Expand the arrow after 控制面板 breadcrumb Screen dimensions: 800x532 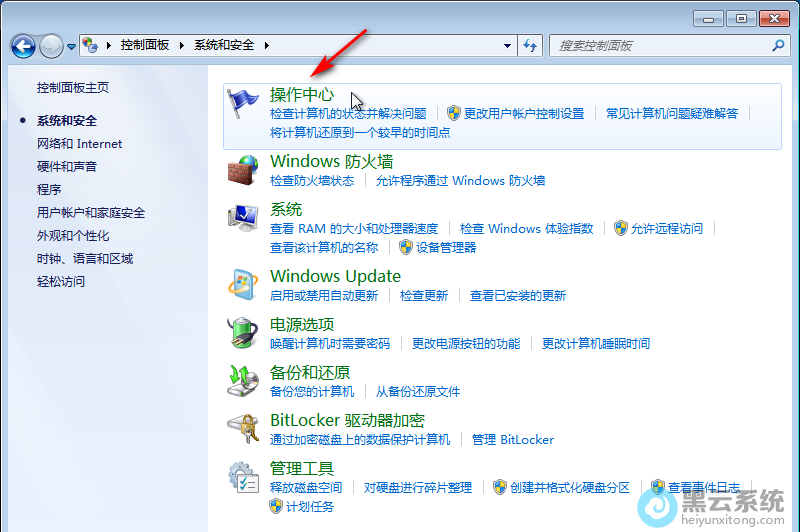click(182, 46)
